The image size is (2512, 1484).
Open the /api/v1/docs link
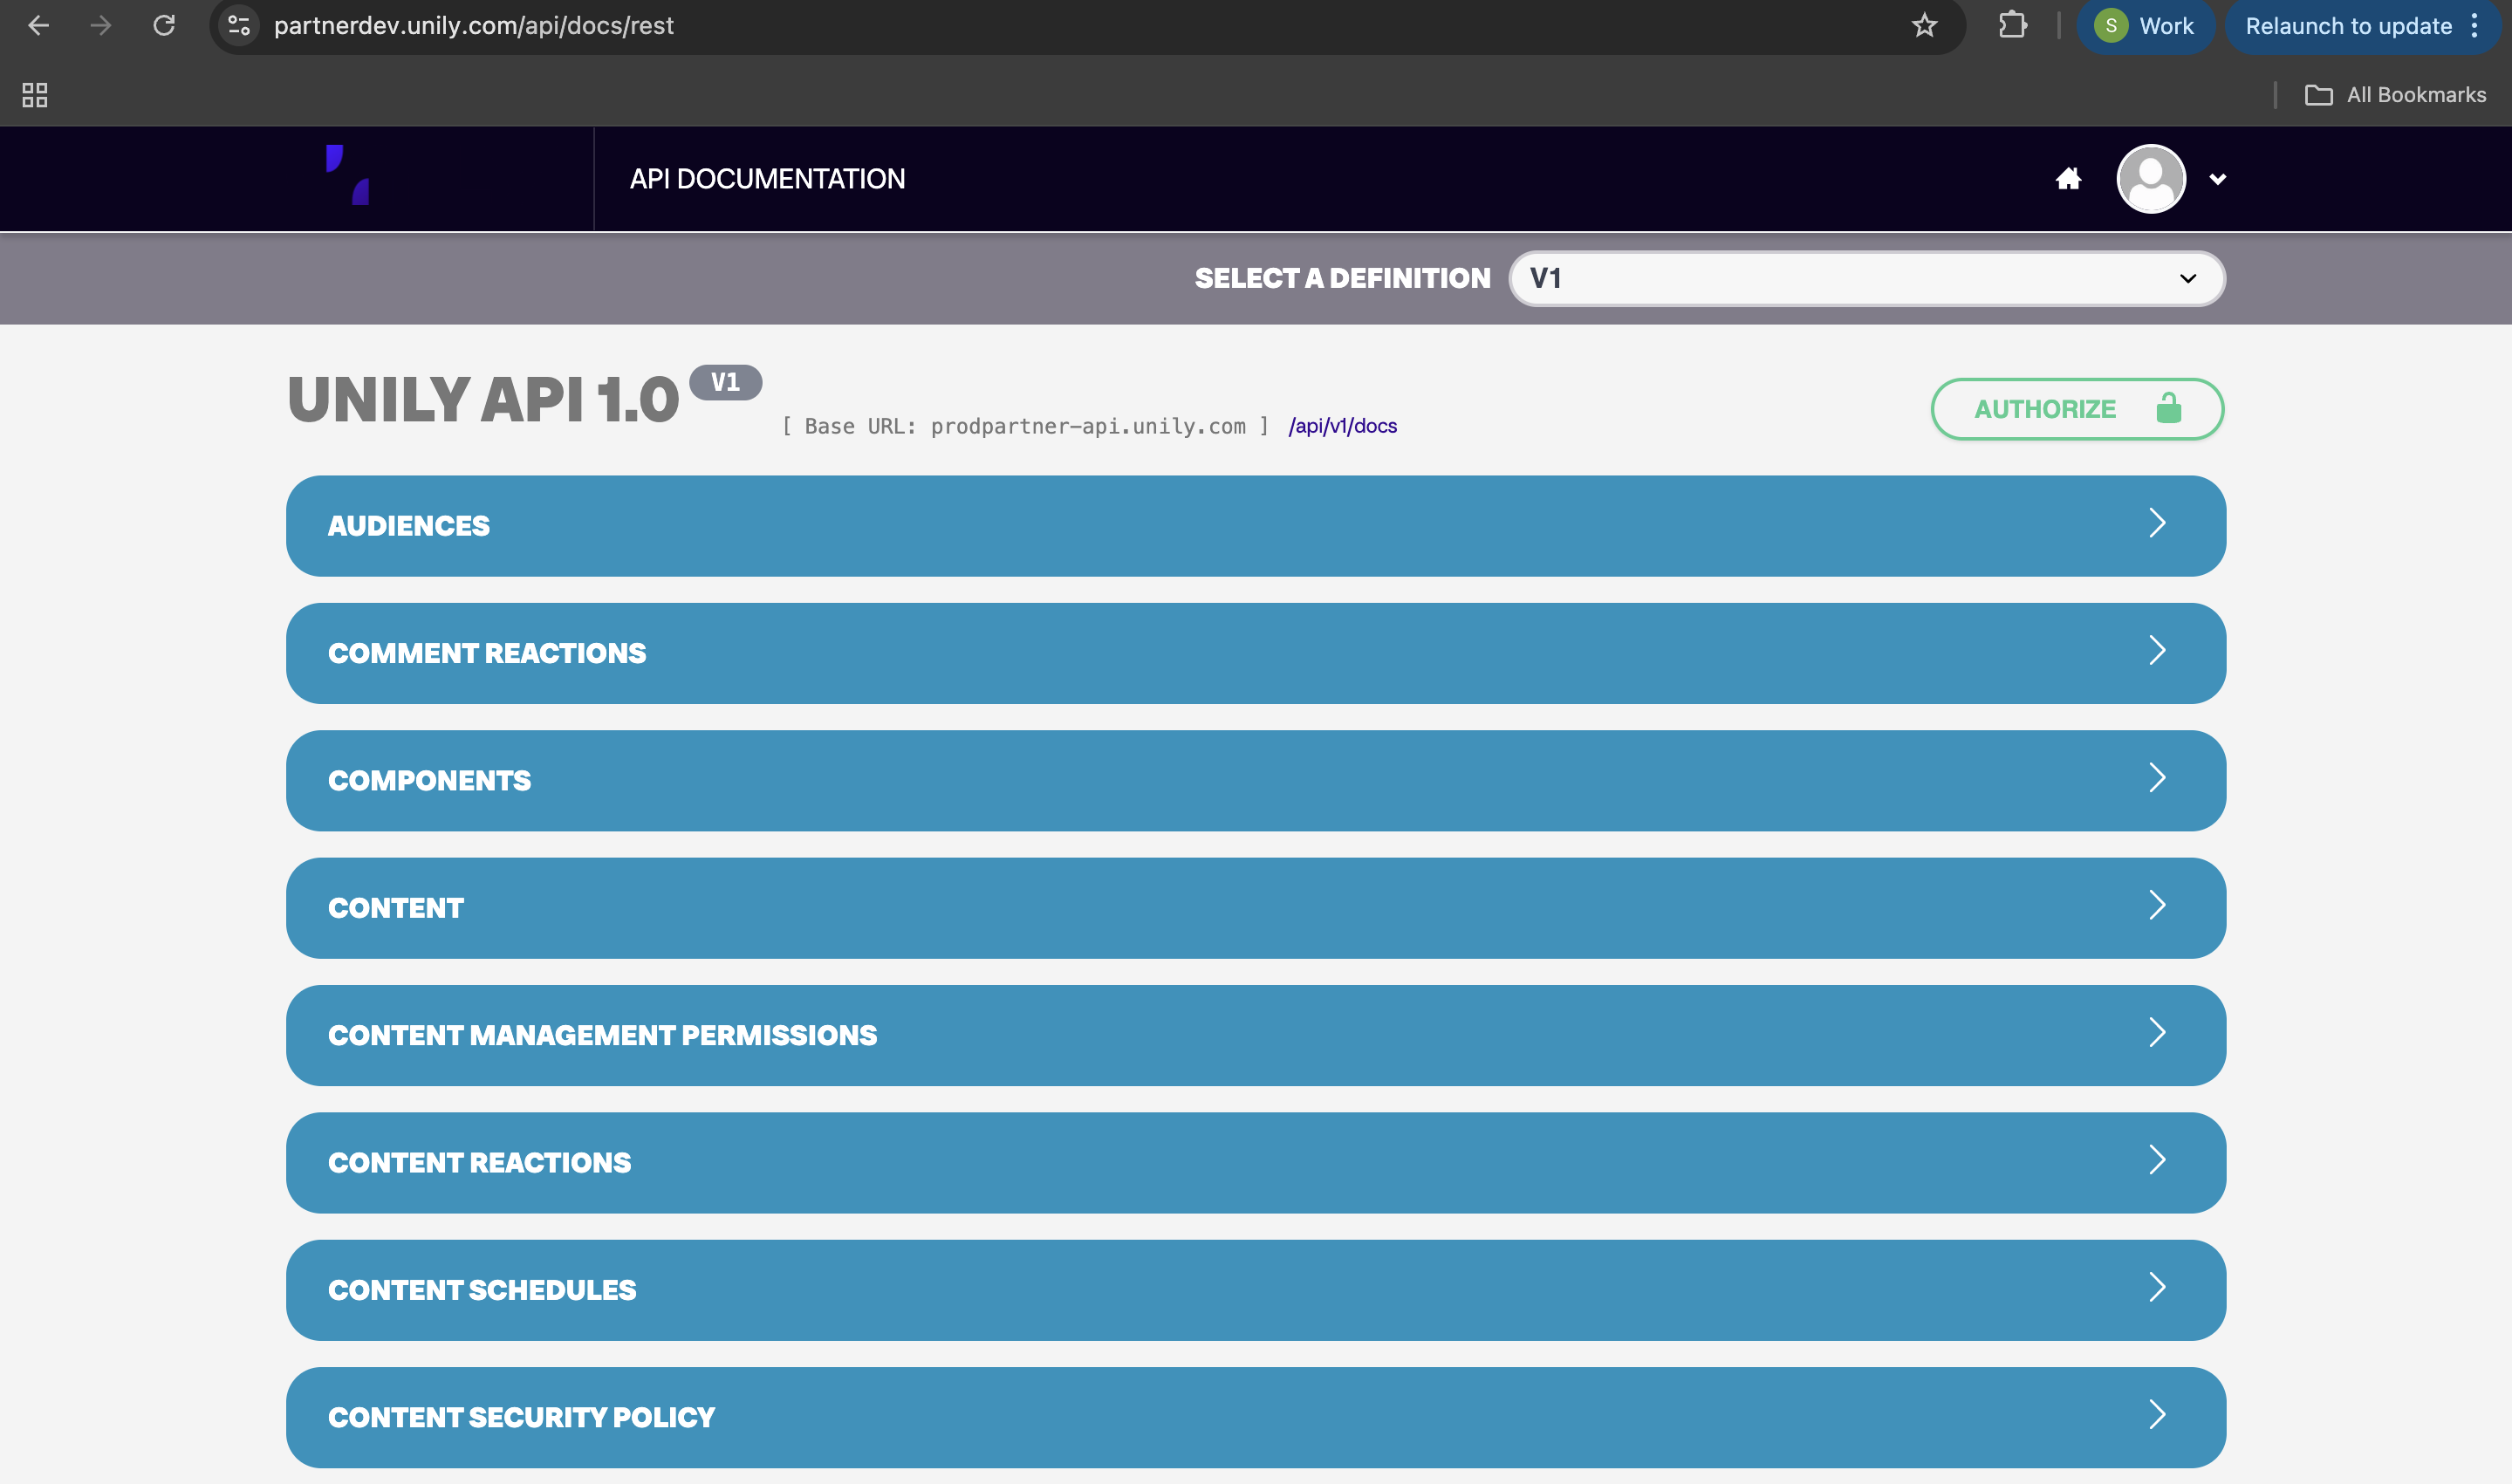[1342, 426]
